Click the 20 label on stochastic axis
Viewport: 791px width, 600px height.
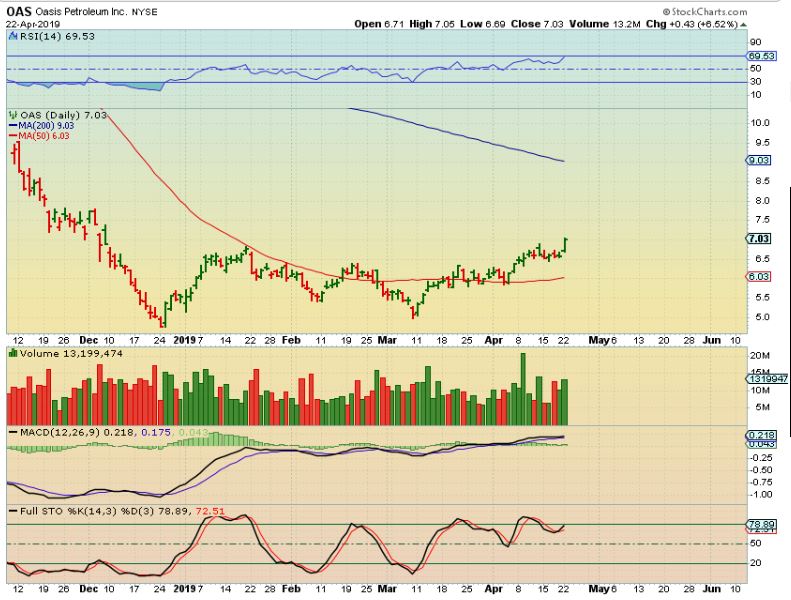755,563
